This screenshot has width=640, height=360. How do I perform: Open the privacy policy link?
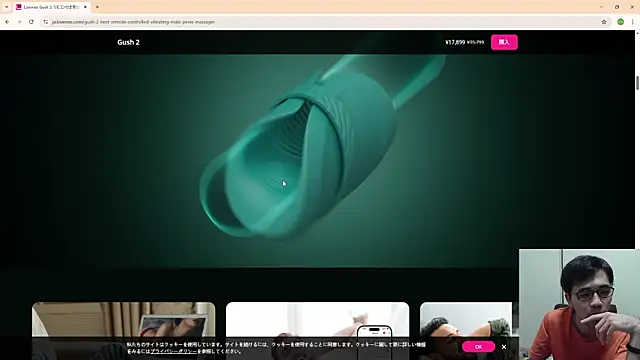tap(173, 351)
